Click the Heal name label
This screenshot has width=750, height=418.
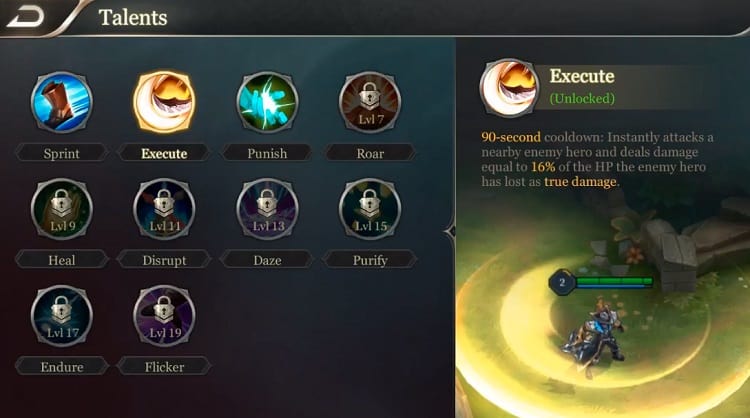coord(62,260)
